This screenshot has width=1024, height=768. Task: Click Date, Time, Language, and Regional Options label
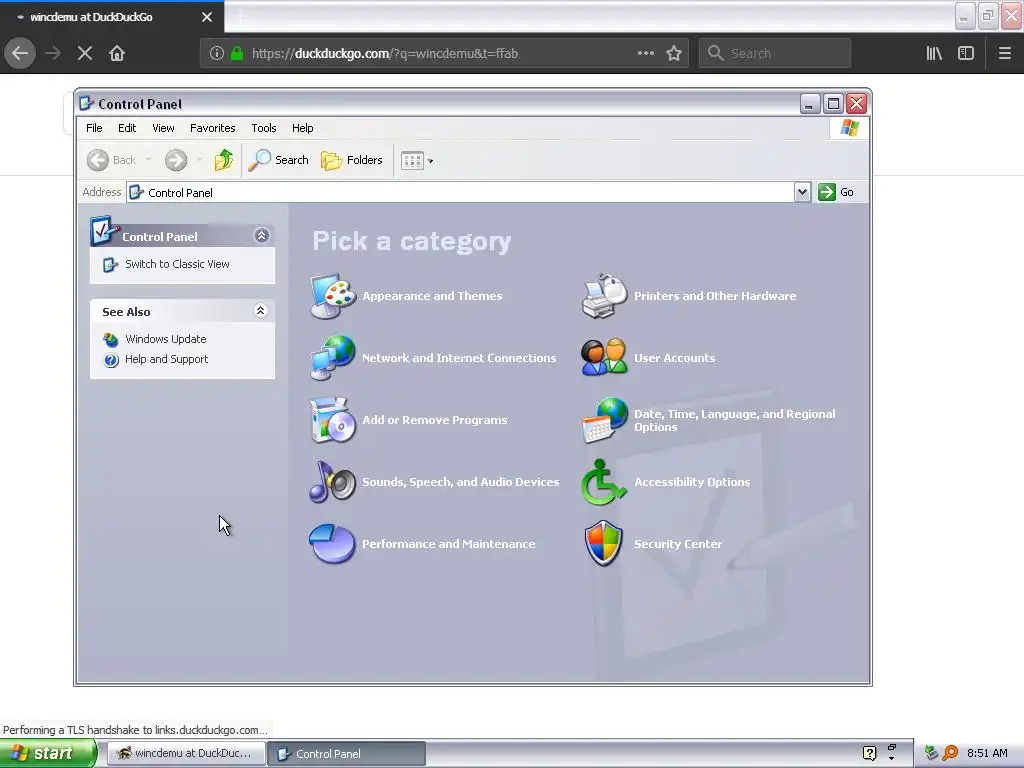point(735,420)
